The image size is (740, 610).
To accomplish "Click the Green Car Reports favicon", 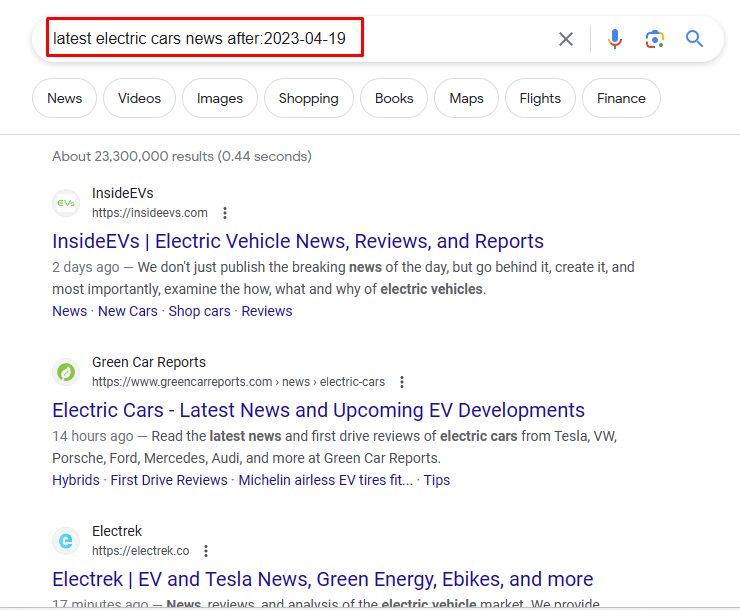I will pos(66,372).
